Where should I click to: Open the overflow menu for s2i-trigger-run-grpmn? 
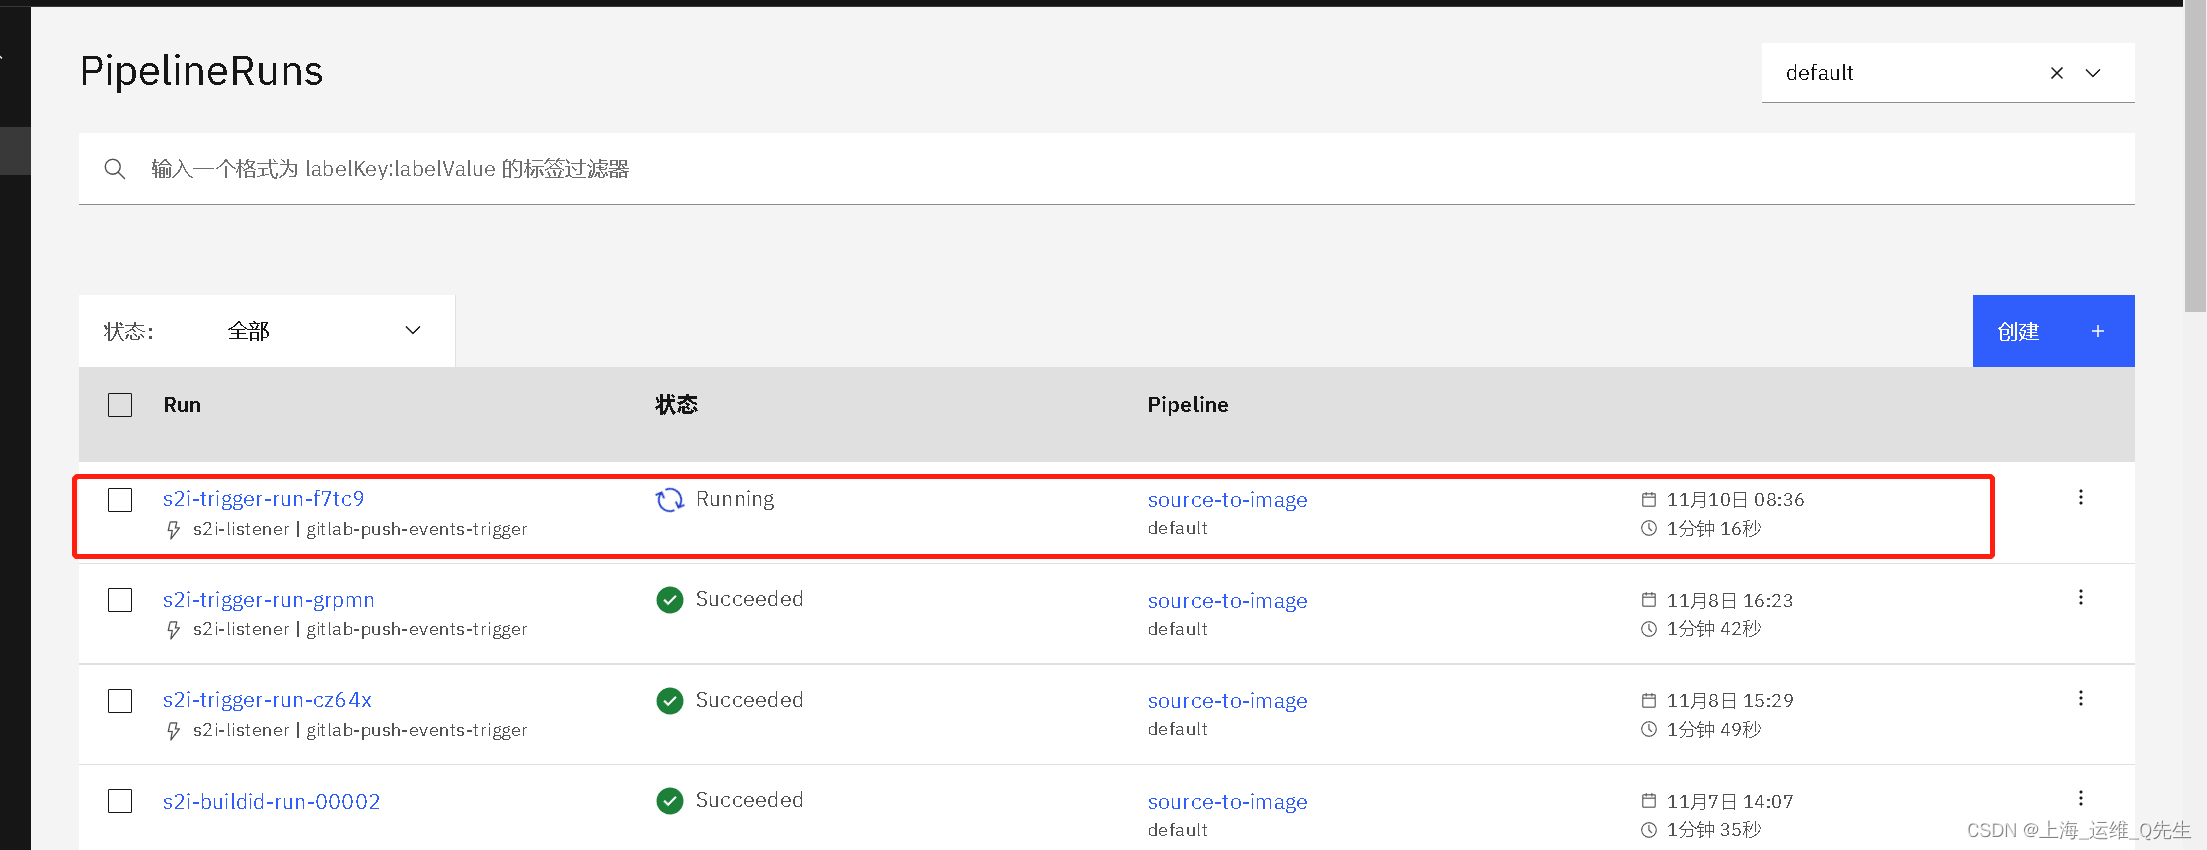[x=2080, y=597]
